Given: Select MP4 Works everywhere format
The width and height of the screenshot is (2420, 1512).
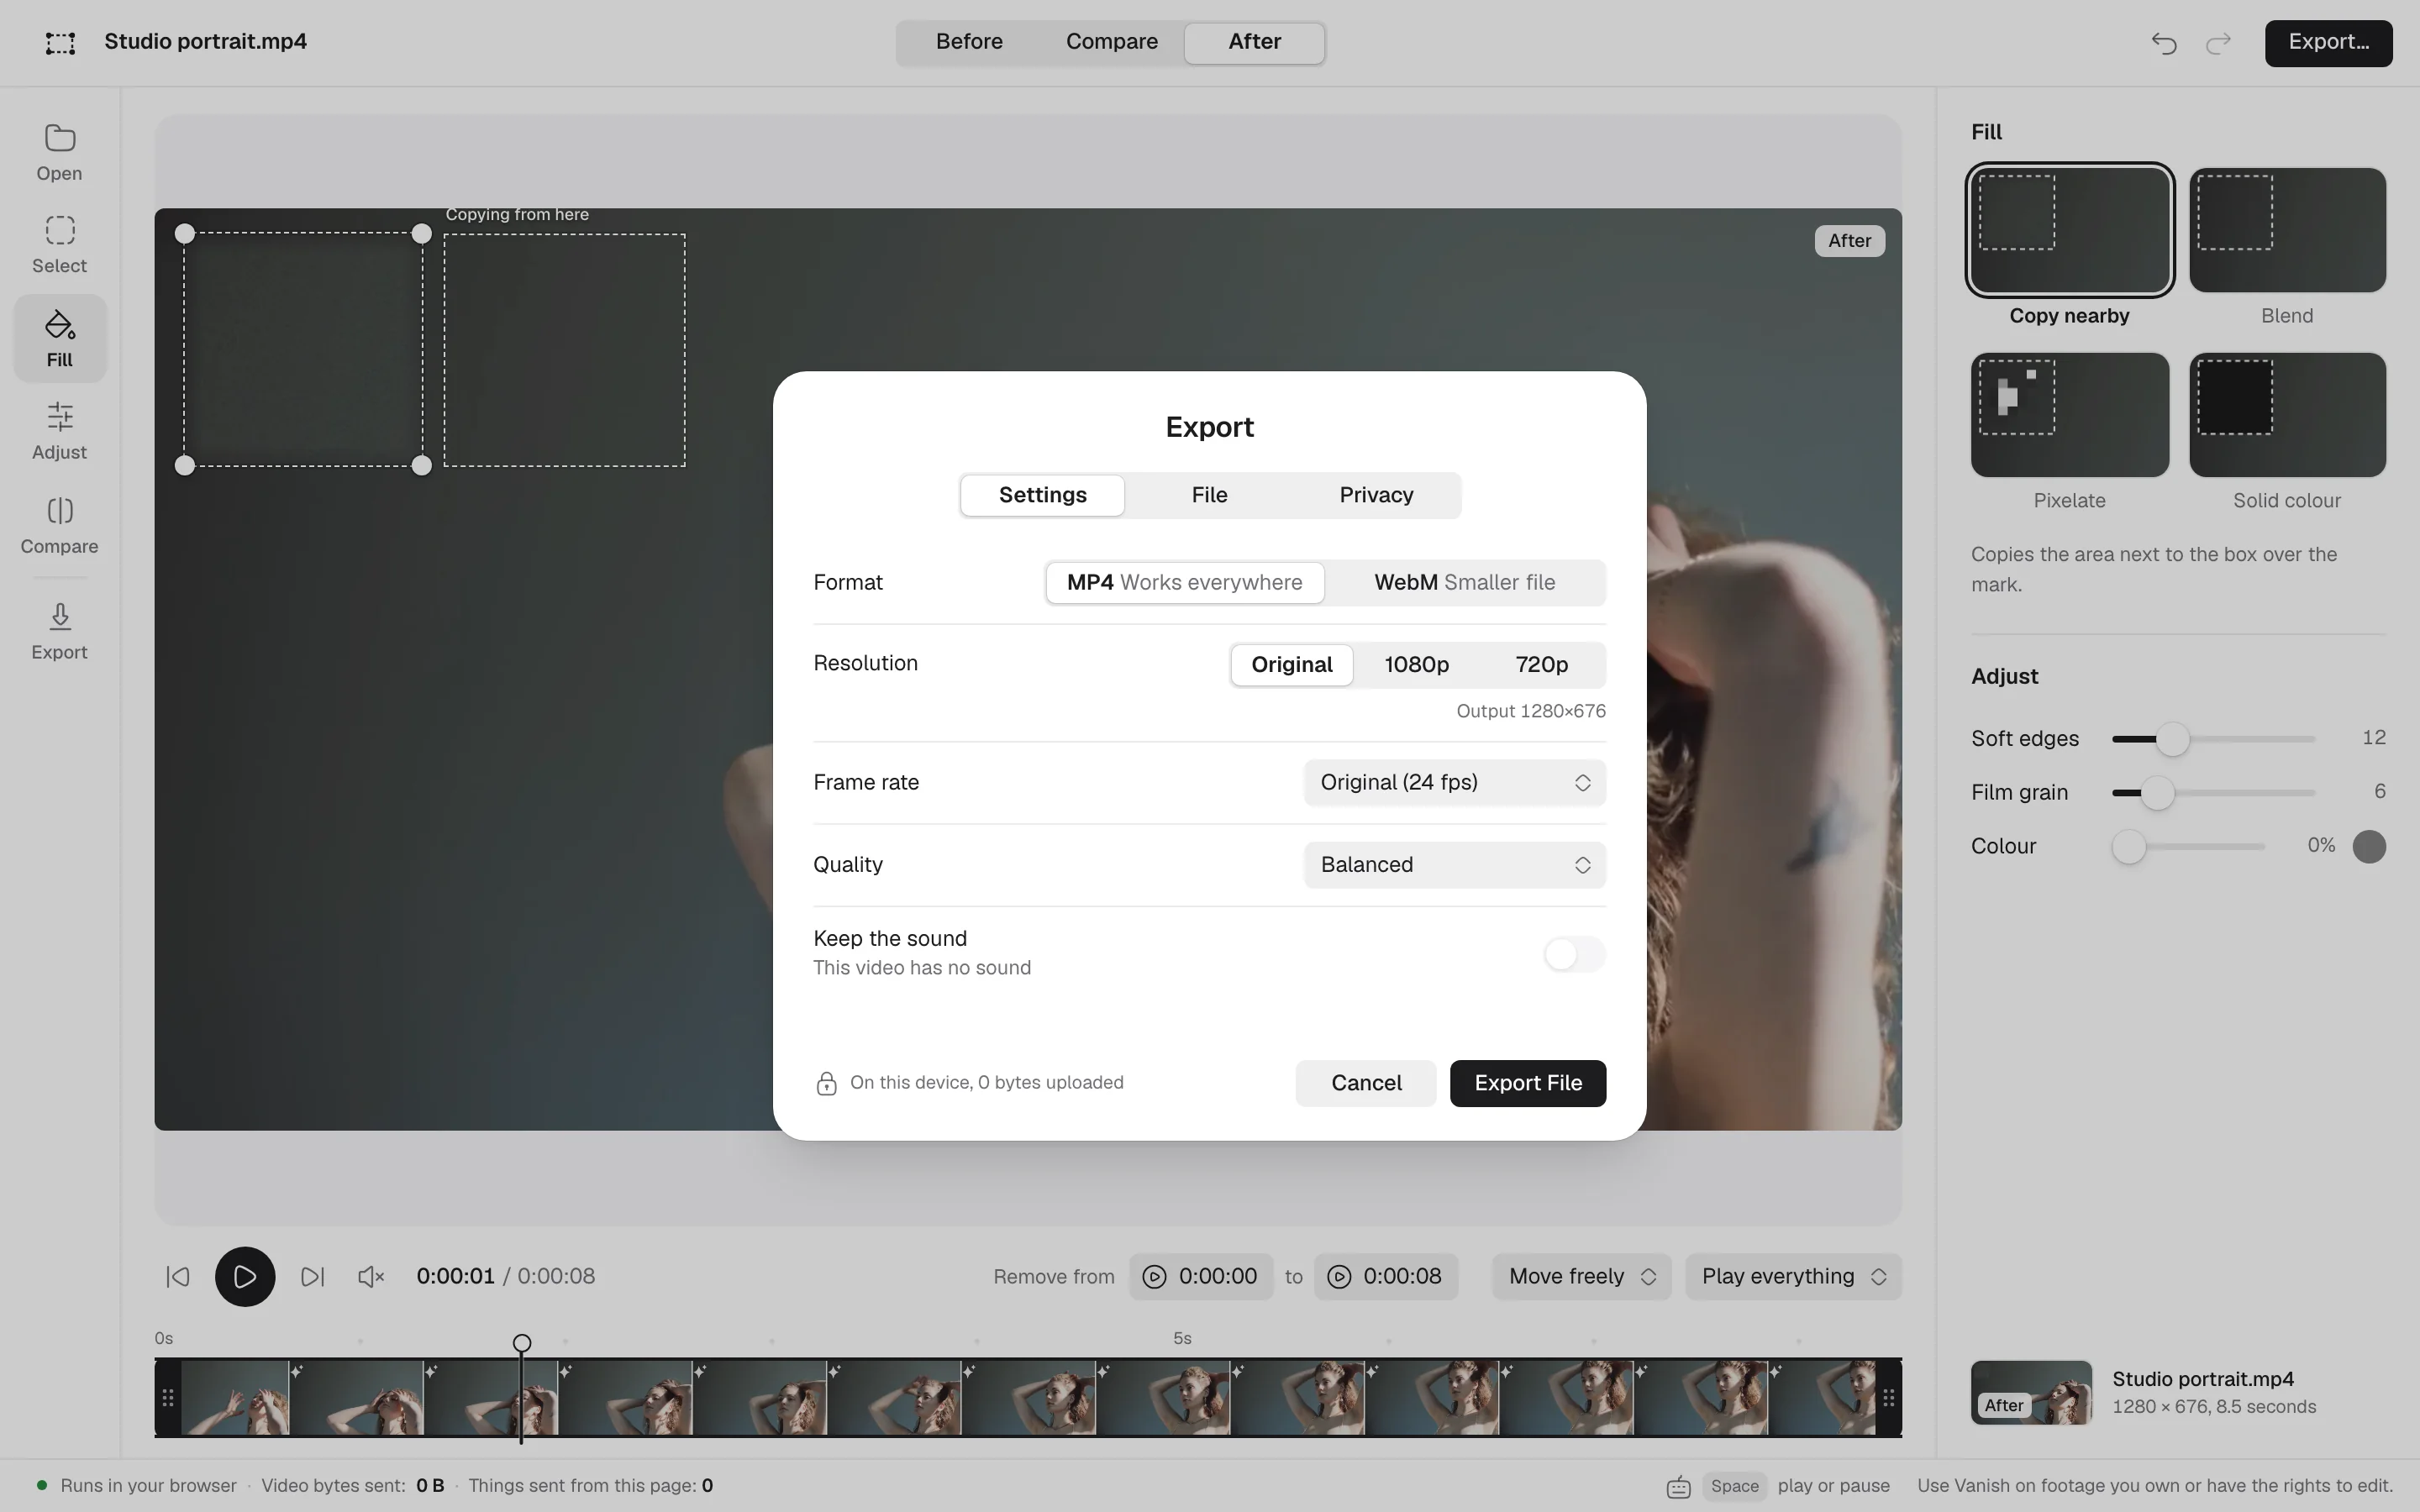Looking at the screenshot, I should pyautogui.click(x=1185, y=582).
